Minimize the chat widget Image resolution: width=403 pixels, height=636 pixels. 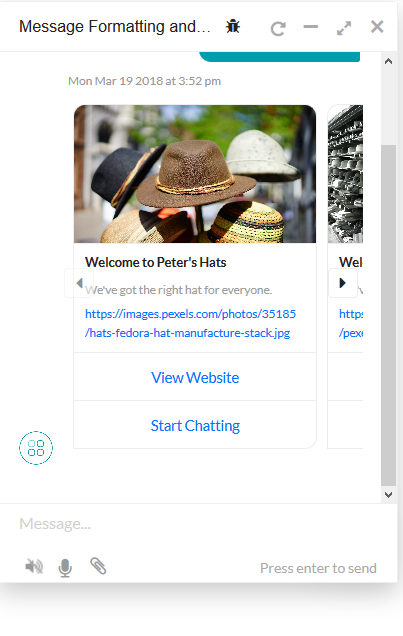coord(311,27)
